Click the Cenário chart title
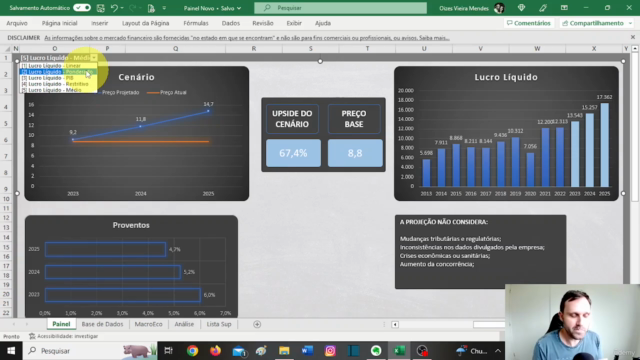Viewport: 640px width, 360px height. [136, 77]
